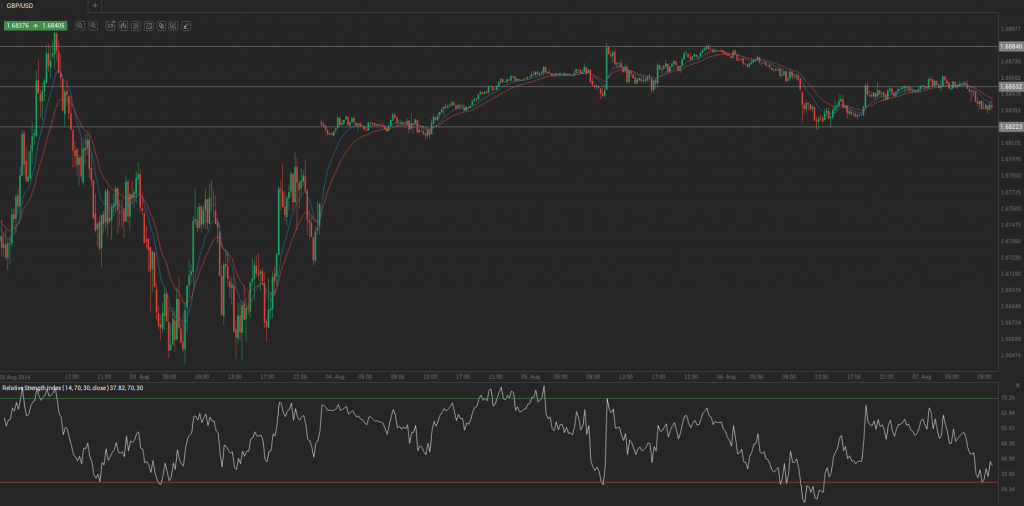
Task: Click the 70.26 RSI scale value
Action: click(x=1007, y=398)
